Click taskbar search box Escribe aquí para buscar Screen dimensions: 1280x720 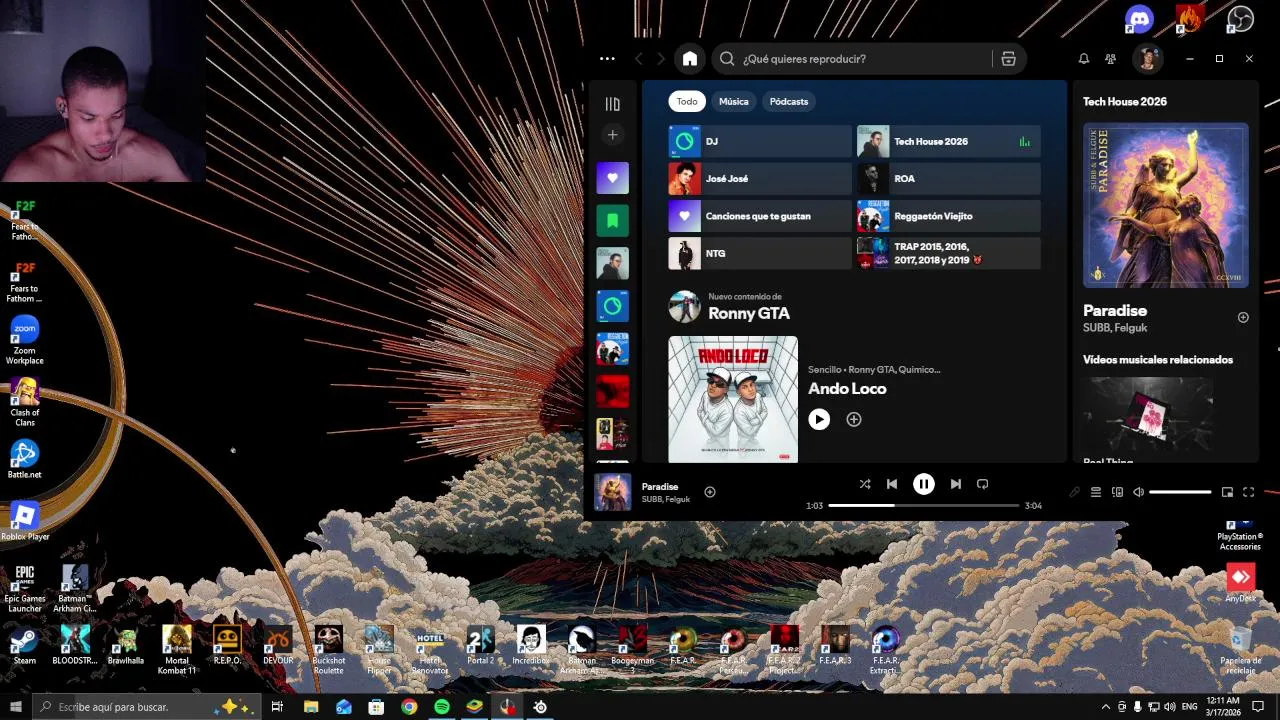pos(148,707)
